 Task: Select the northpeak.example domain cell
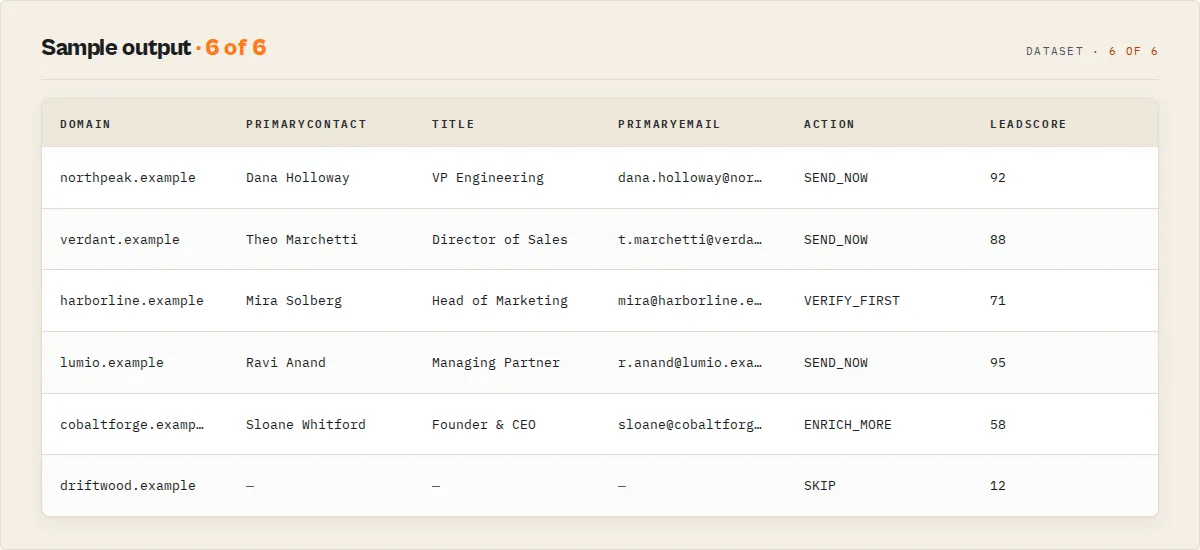pyautogui.click(x=128, y=178)
